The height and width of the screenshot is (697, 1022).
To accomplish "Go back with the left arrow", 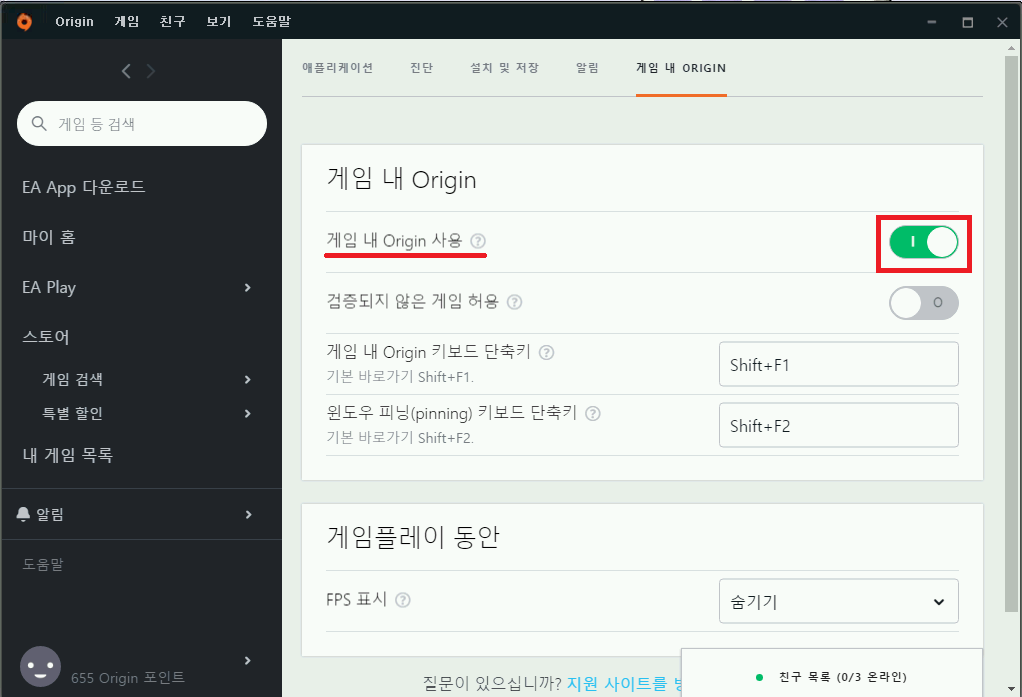I will coord(126,71).
